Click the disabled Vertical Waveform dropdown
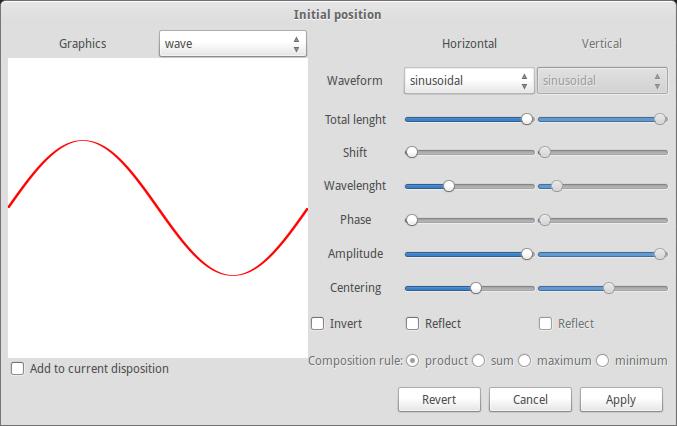This screenshot has height=426, width=677. point(601,81)
